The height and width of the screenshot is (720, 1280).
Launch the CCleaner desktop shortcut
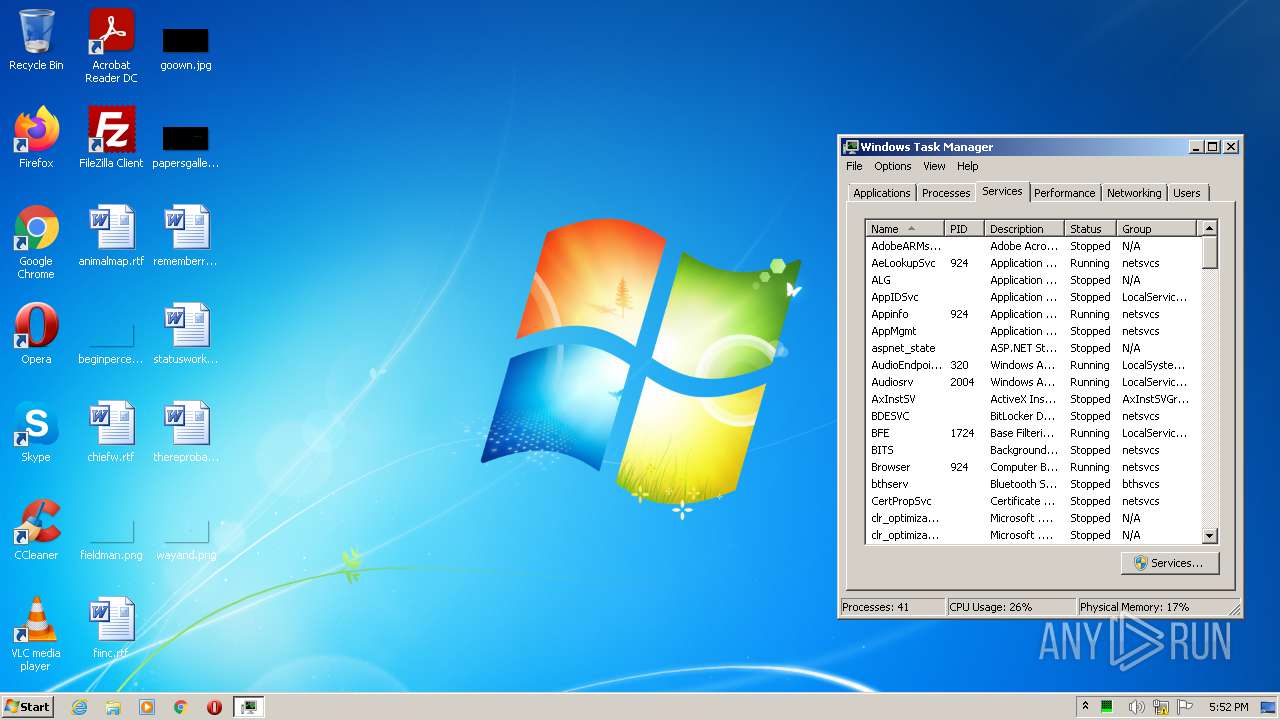point(36,530)
